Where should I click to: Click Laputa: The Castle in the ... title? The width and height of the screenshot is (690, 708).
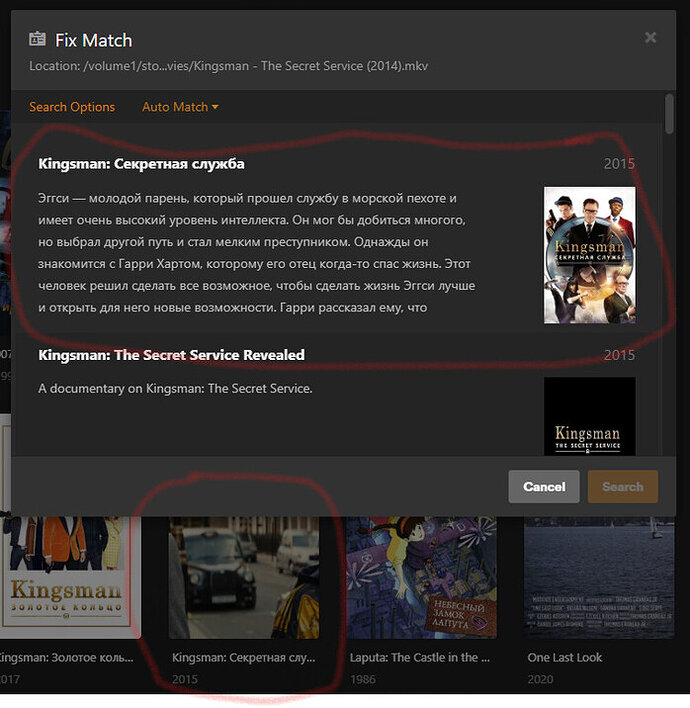tap(420, 657)
